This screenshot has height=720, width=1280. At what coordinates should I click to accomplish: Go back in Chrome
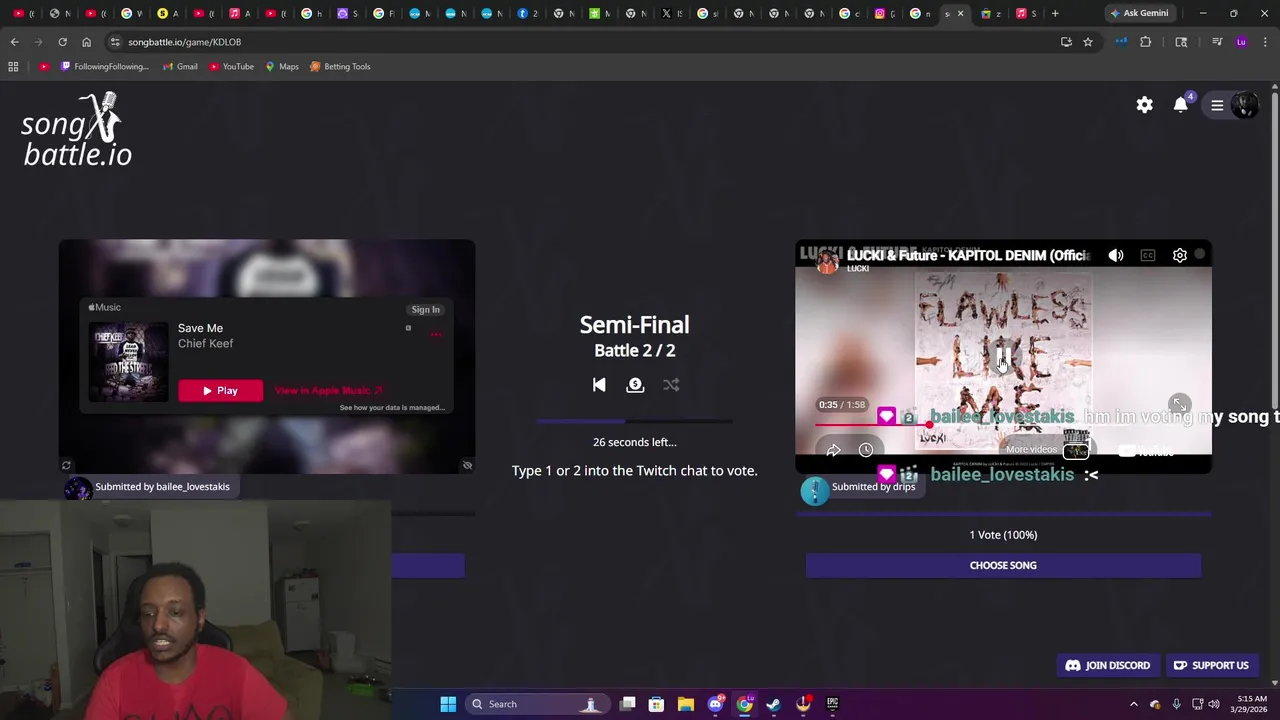tap(14, 42)
